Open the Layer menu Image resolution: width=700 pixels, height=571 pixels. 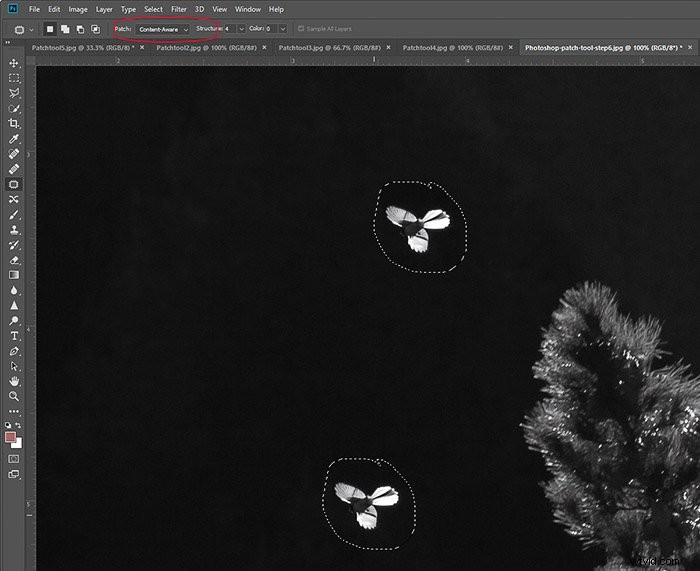pos(104,9)
